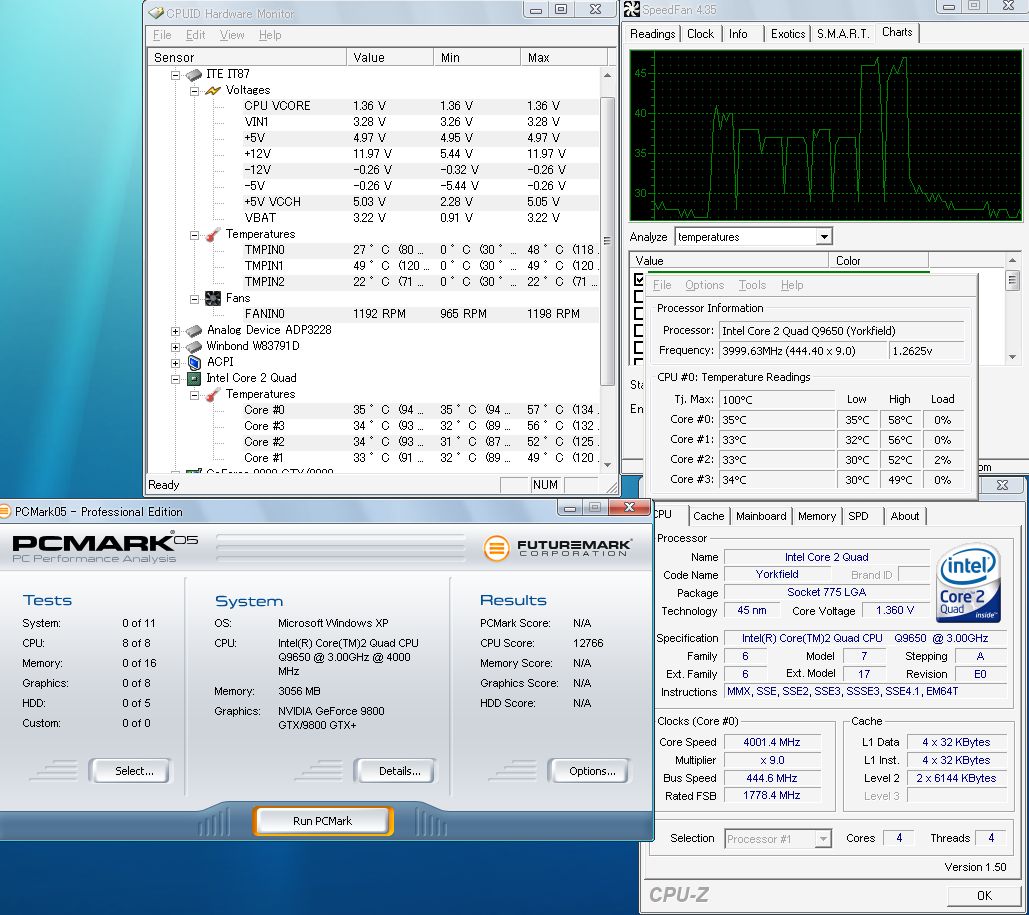Uncheck the first checked chart value checkbox
Viewport: 1029px width, 915px height.
point(640,281)
